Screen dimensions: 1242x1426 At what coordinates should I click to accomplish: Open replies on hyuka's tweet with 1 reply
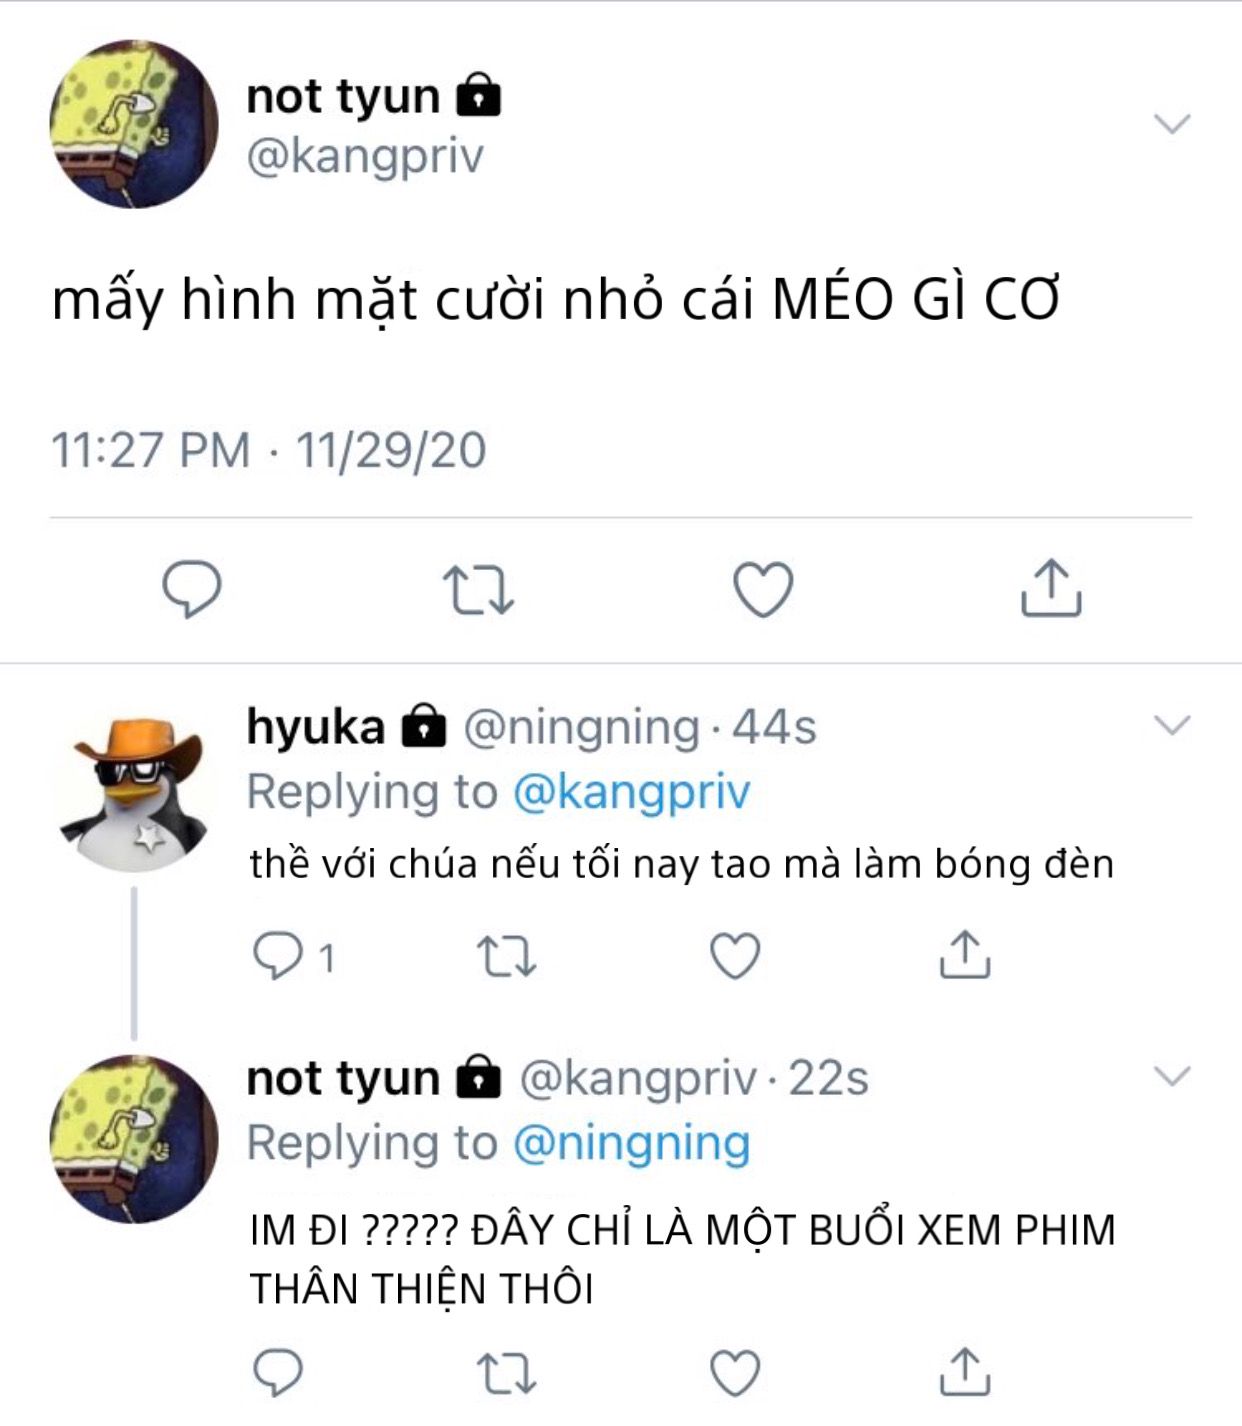pyautogui.click(x=293, y=957)
